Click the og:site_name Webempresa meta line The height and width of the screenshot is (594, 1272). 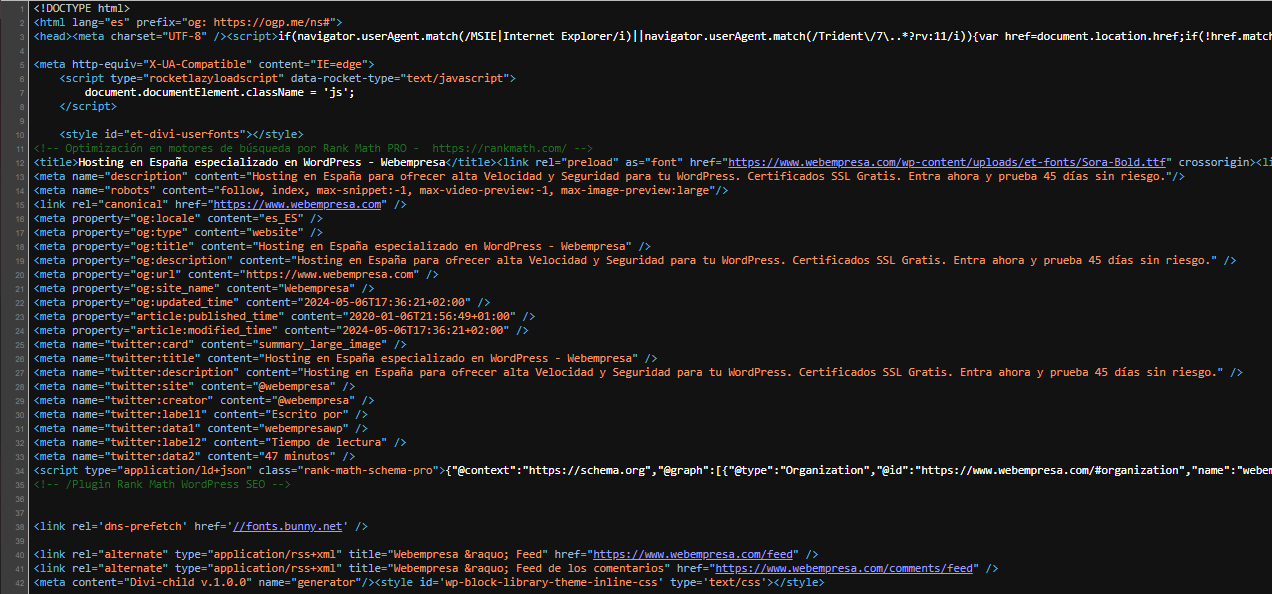point(204,288)
